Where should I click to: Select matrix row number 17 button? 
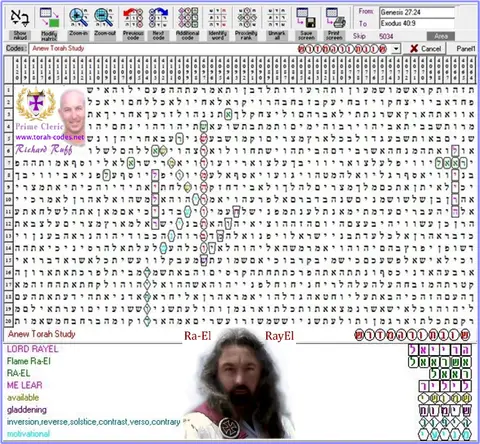[x=9, y=285]
